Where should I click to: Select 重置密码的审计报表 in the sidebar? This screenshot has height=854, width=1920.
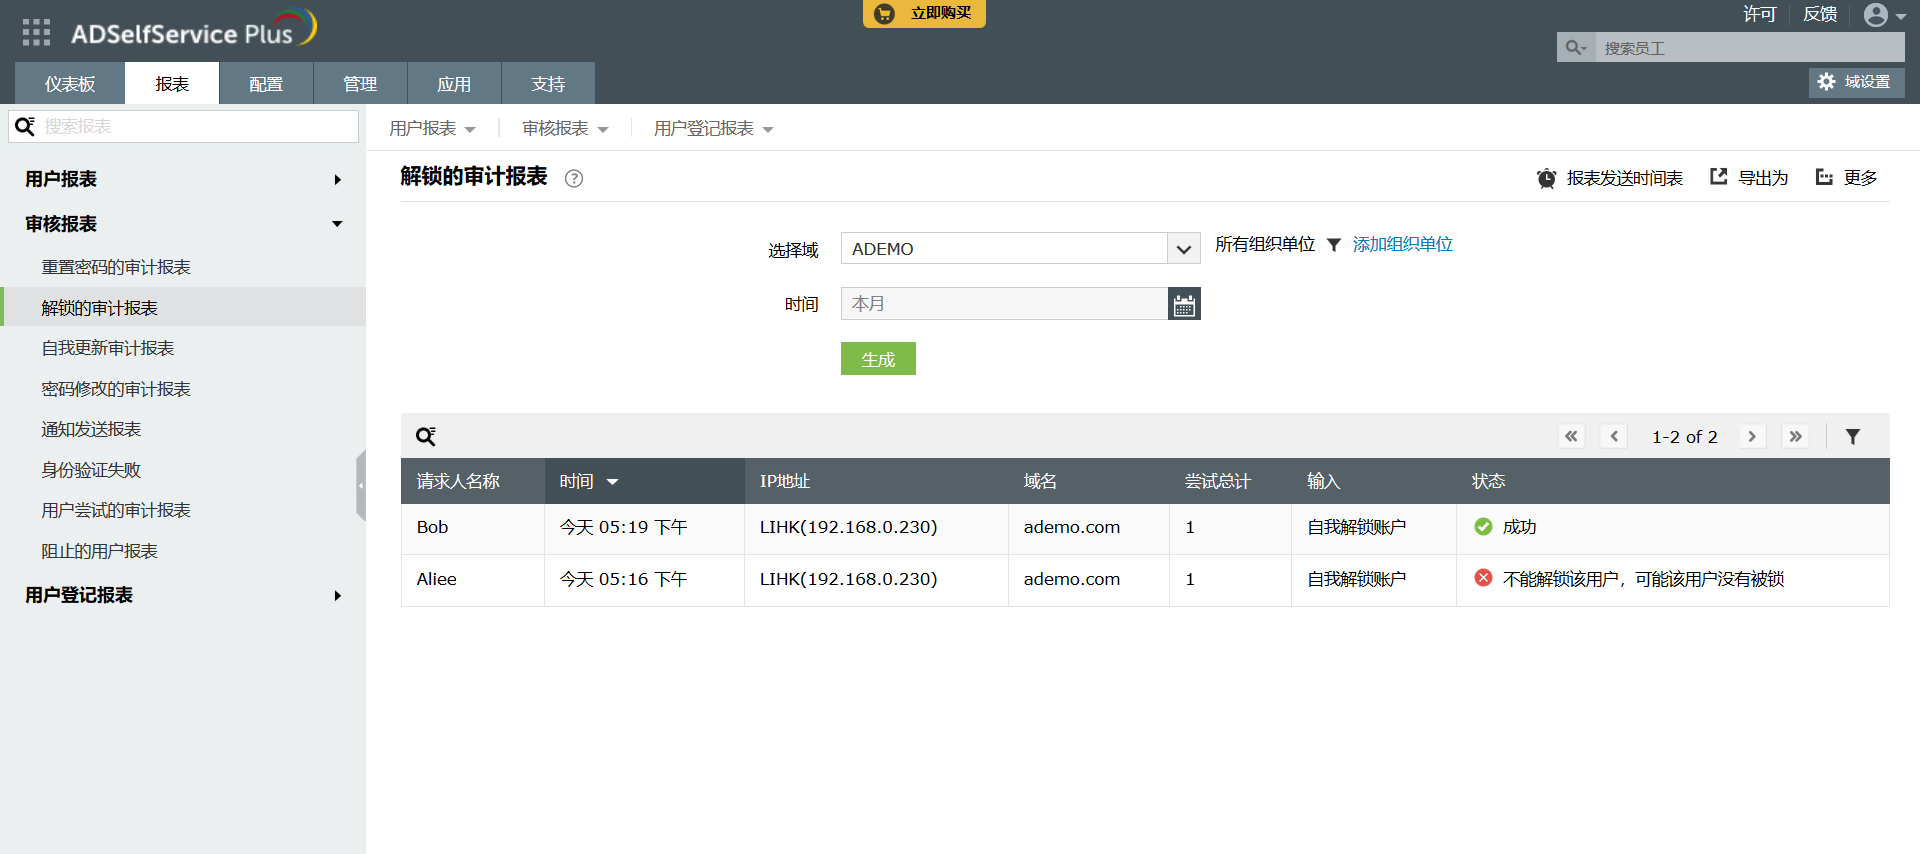[116, 267]
